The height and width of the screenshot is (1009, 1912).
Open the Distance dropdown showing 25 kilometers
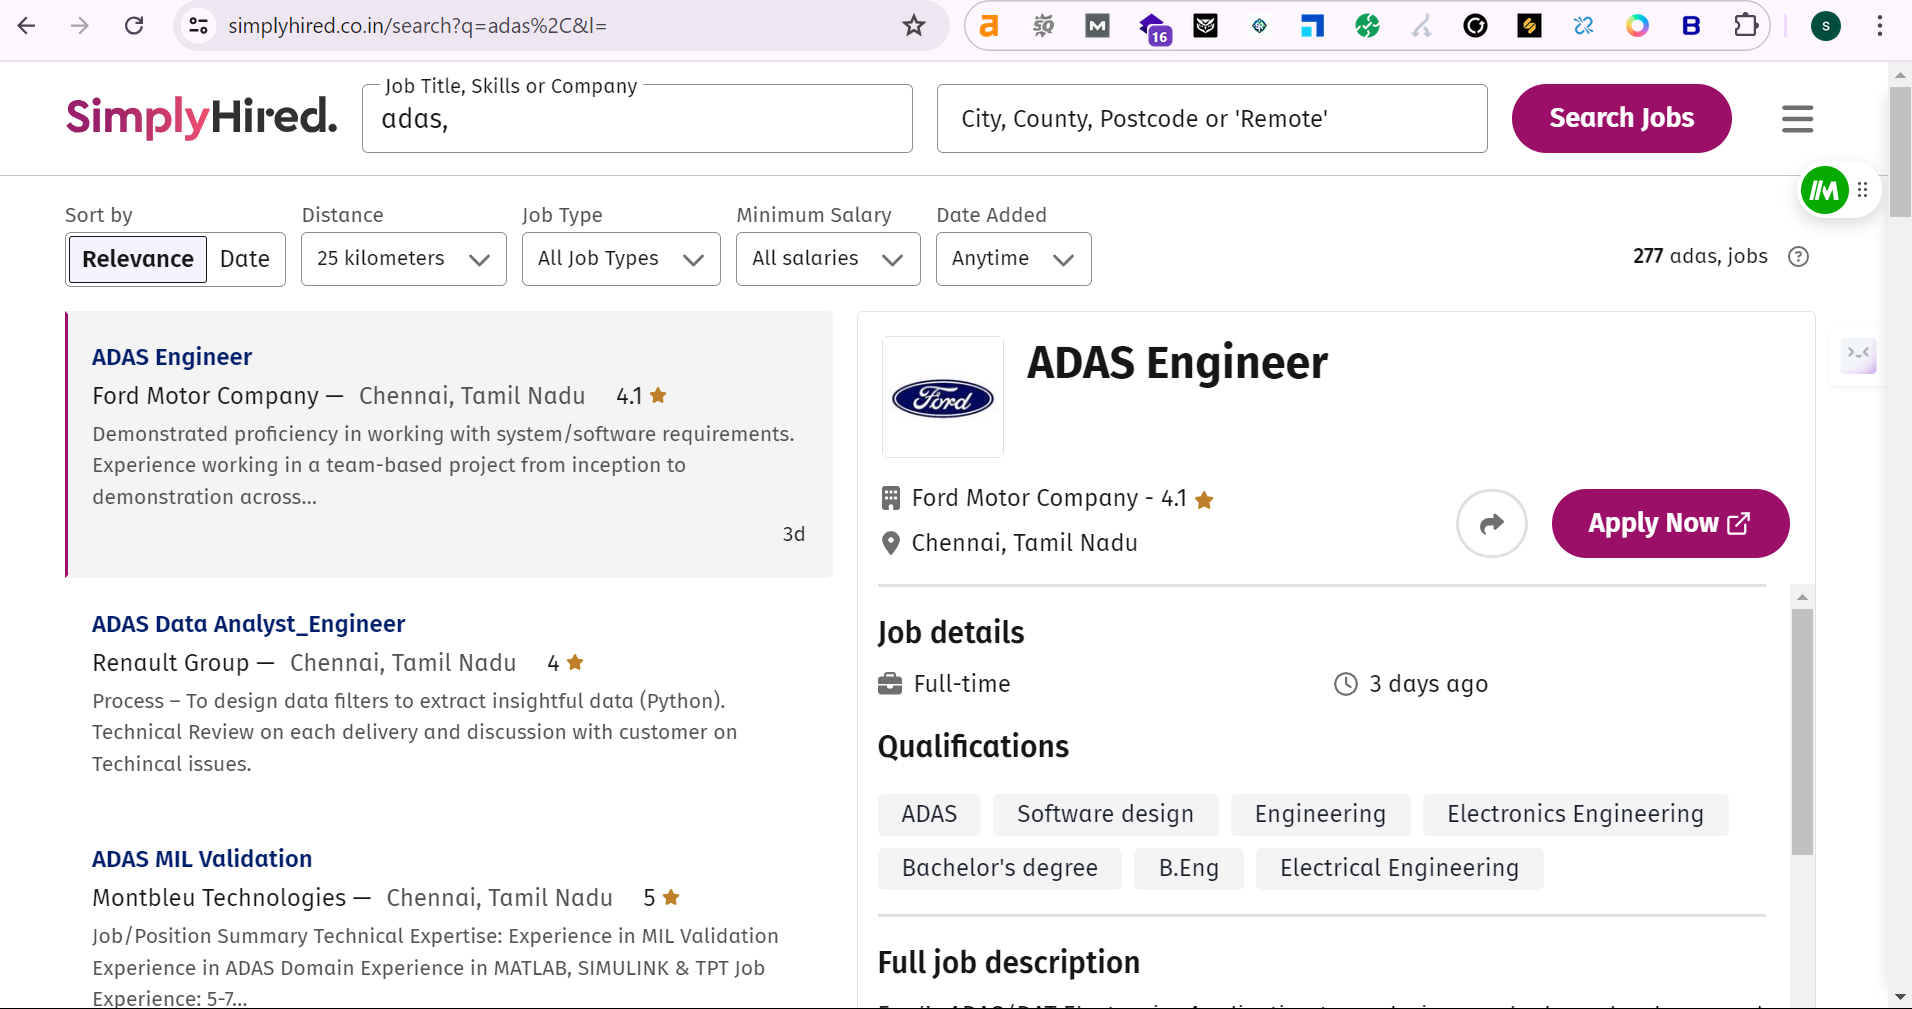coord(402,259)
